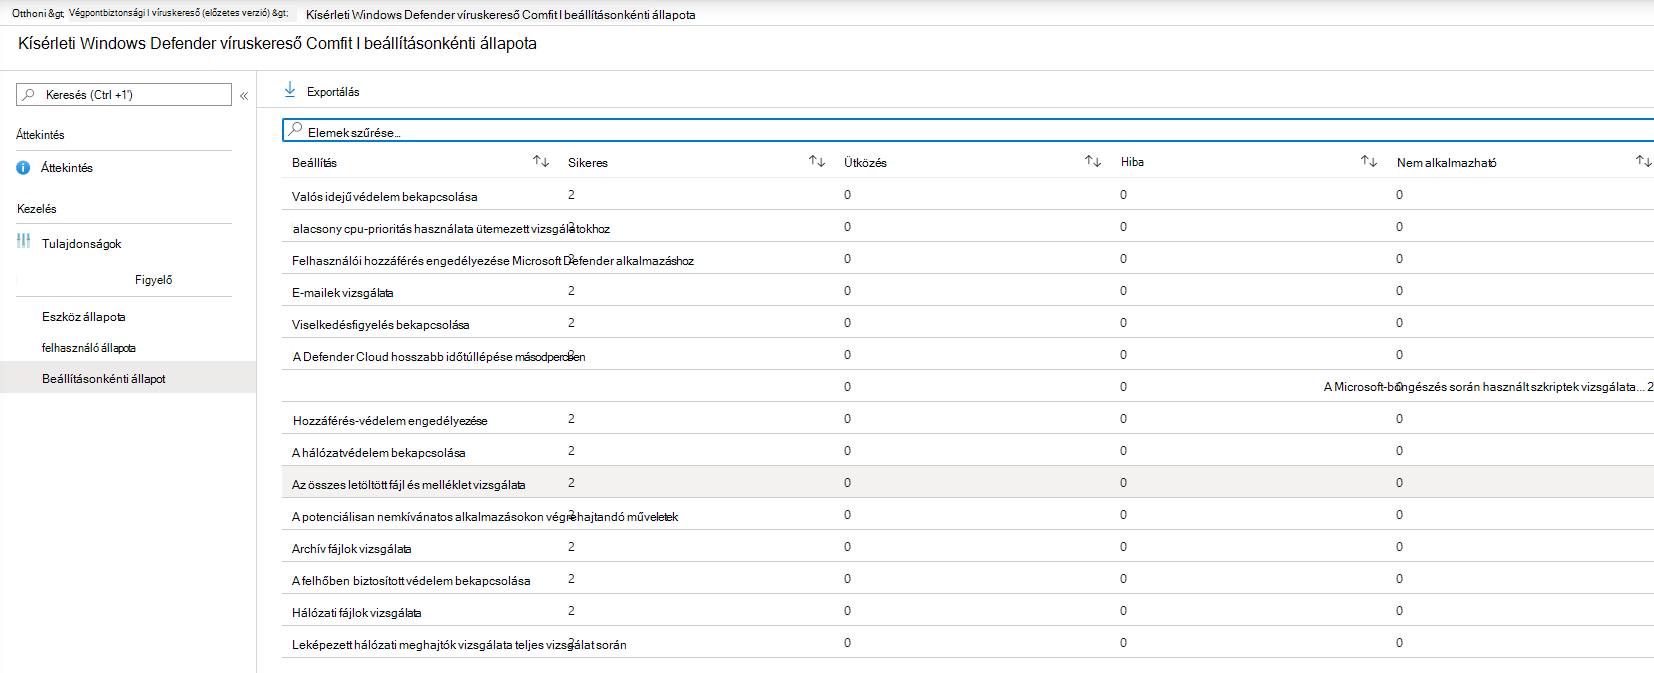This screenshot has width=1654, height=673.
Task: Select the row Archív fájlok vizsgálata
Action: coord(968,546)
